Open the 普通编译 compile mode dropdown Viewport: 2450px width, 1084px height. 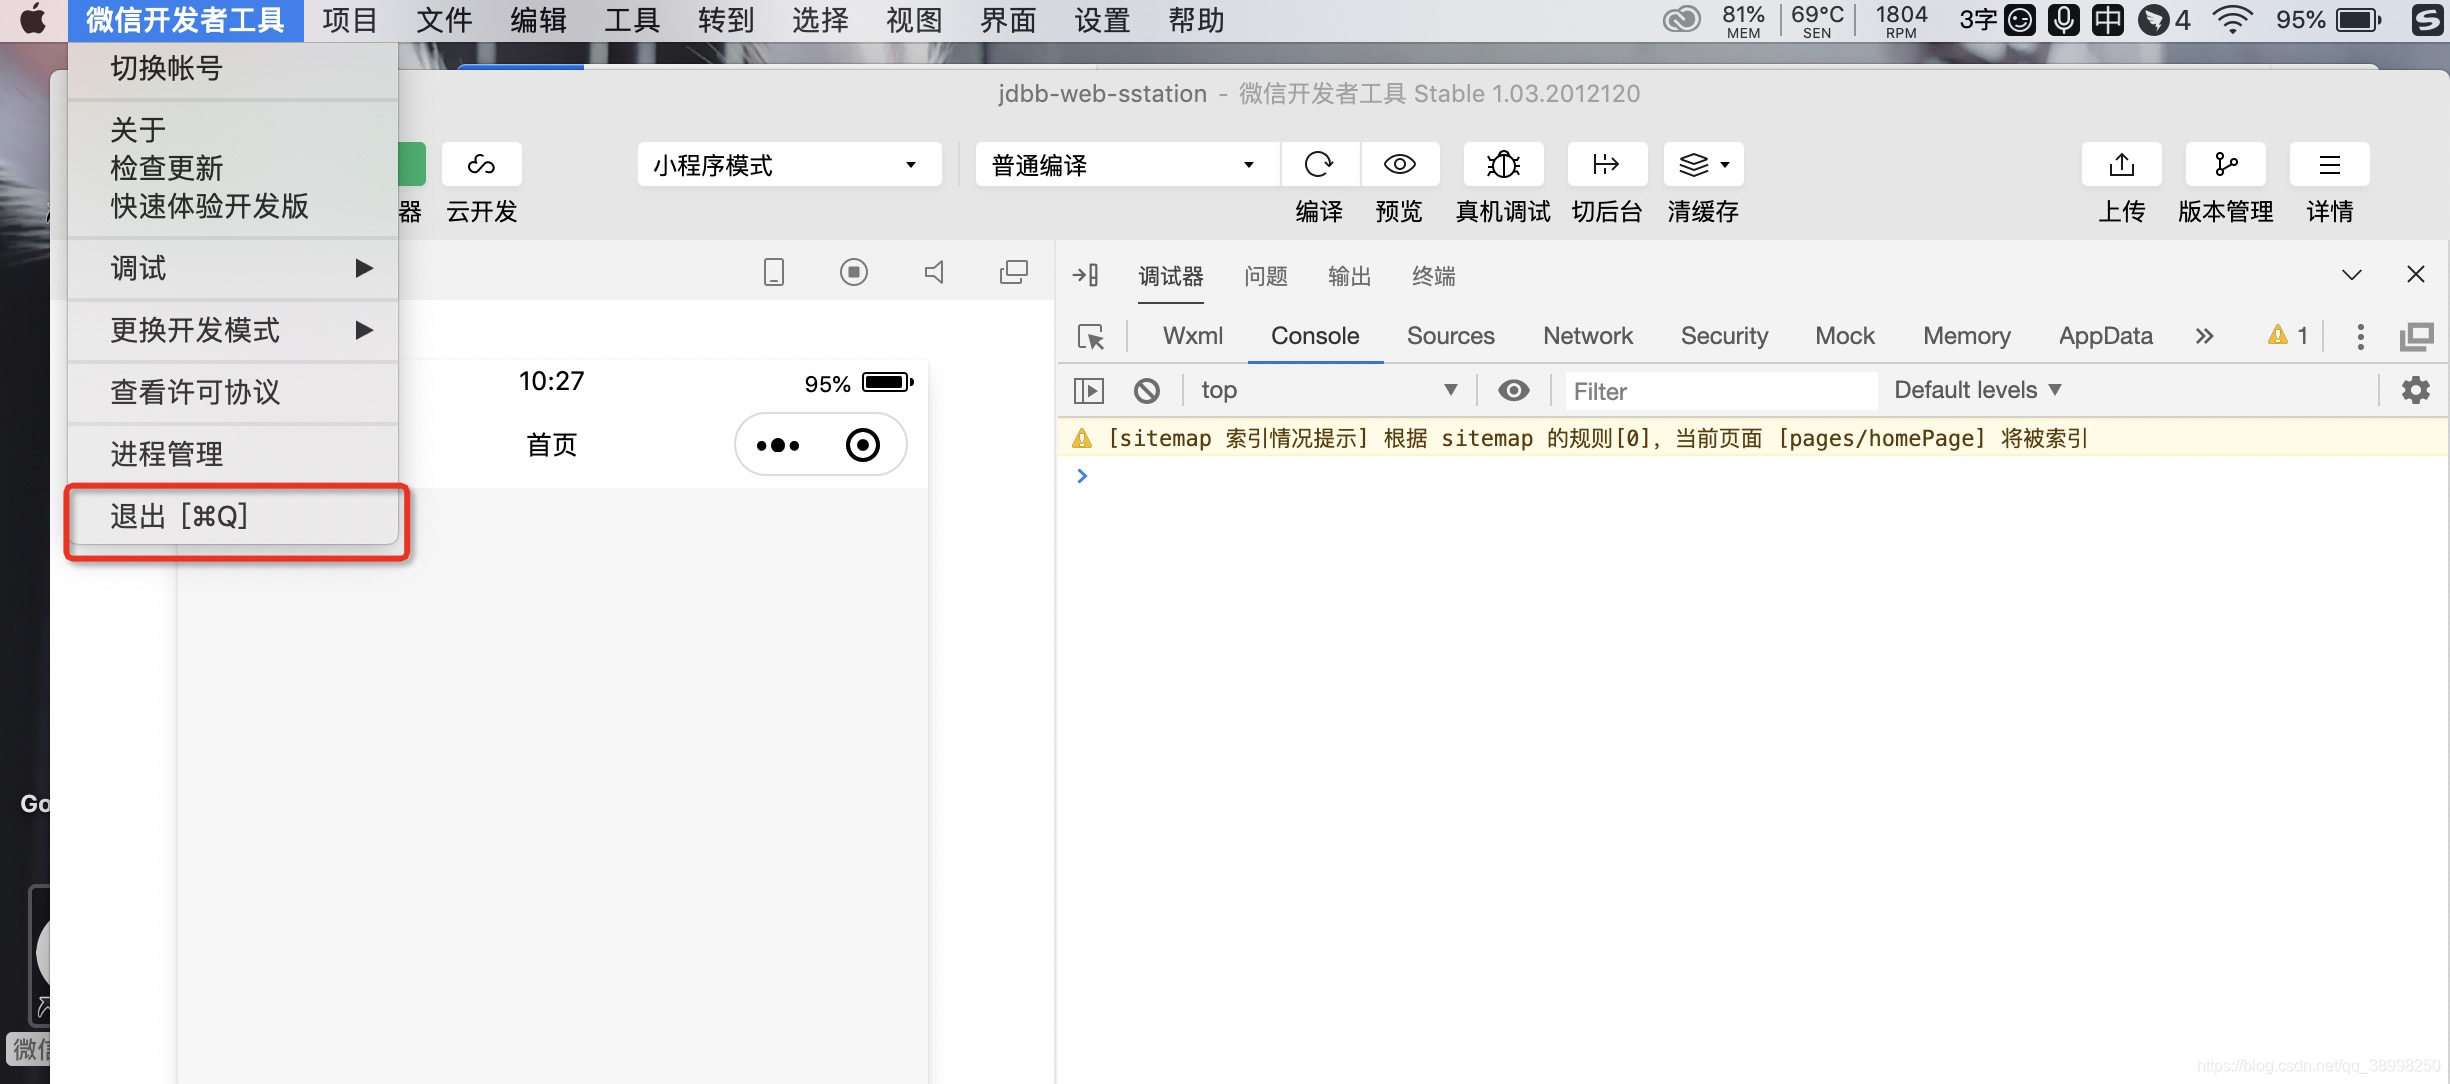coord(1127,164)
